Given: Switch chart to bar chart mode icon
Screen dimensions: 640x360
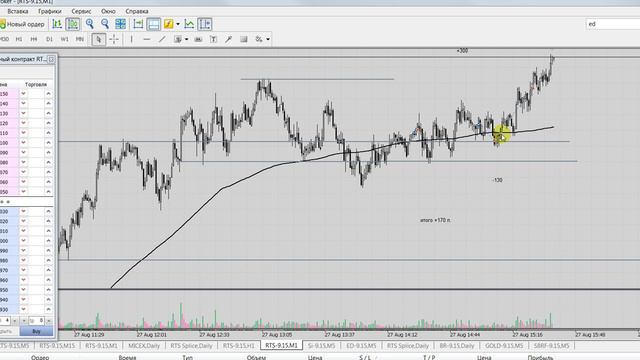Looking at the screenshot, I should (x=57, y=24).
